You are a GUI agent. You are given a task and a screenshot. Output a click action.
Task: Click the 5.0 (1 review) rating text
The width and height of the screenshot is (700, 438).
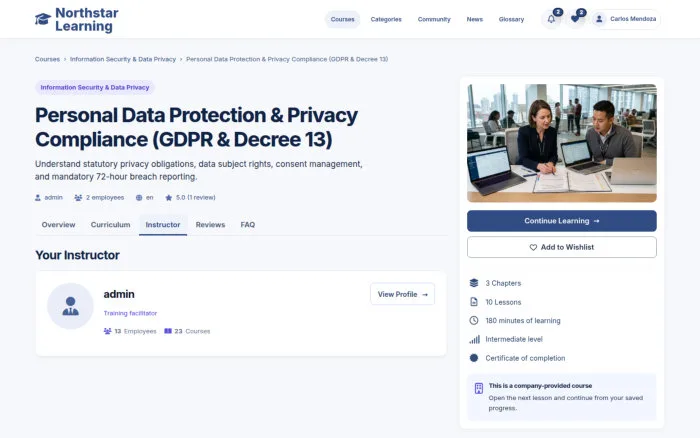196,198
